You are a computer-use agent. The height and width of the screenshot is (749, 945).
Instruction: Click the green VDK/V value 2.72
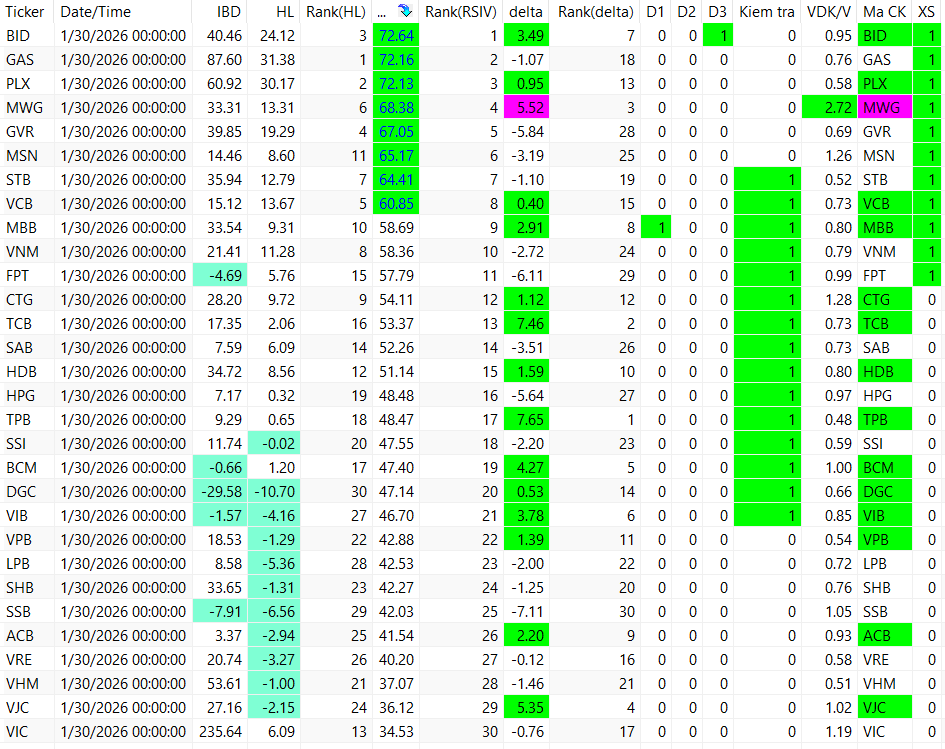tap(829, 108)
